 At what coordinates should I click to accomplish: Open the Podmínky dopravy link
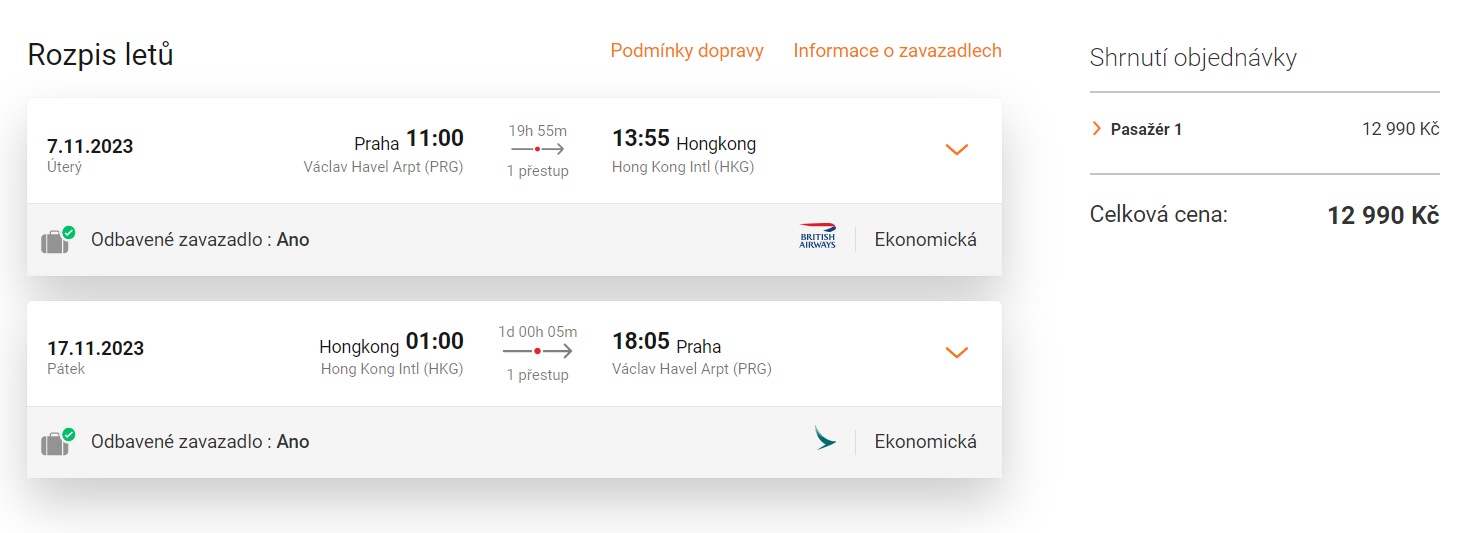687,51
